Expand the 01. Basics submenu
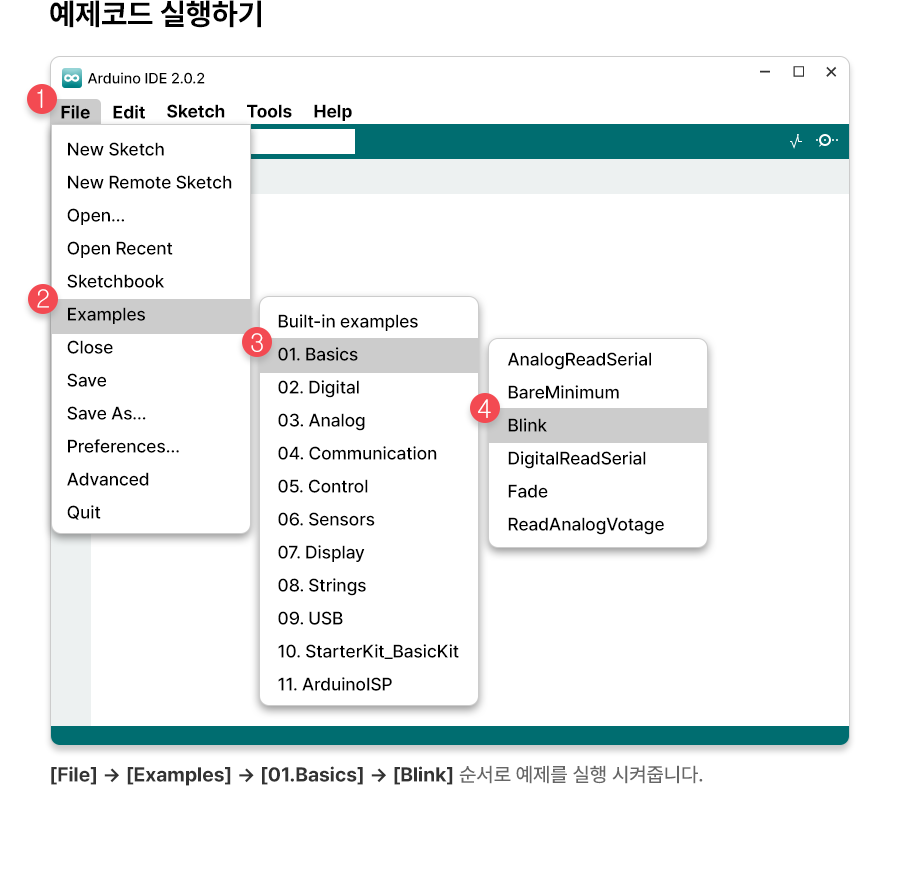This screenshot has height=885, width=900. 318,355
